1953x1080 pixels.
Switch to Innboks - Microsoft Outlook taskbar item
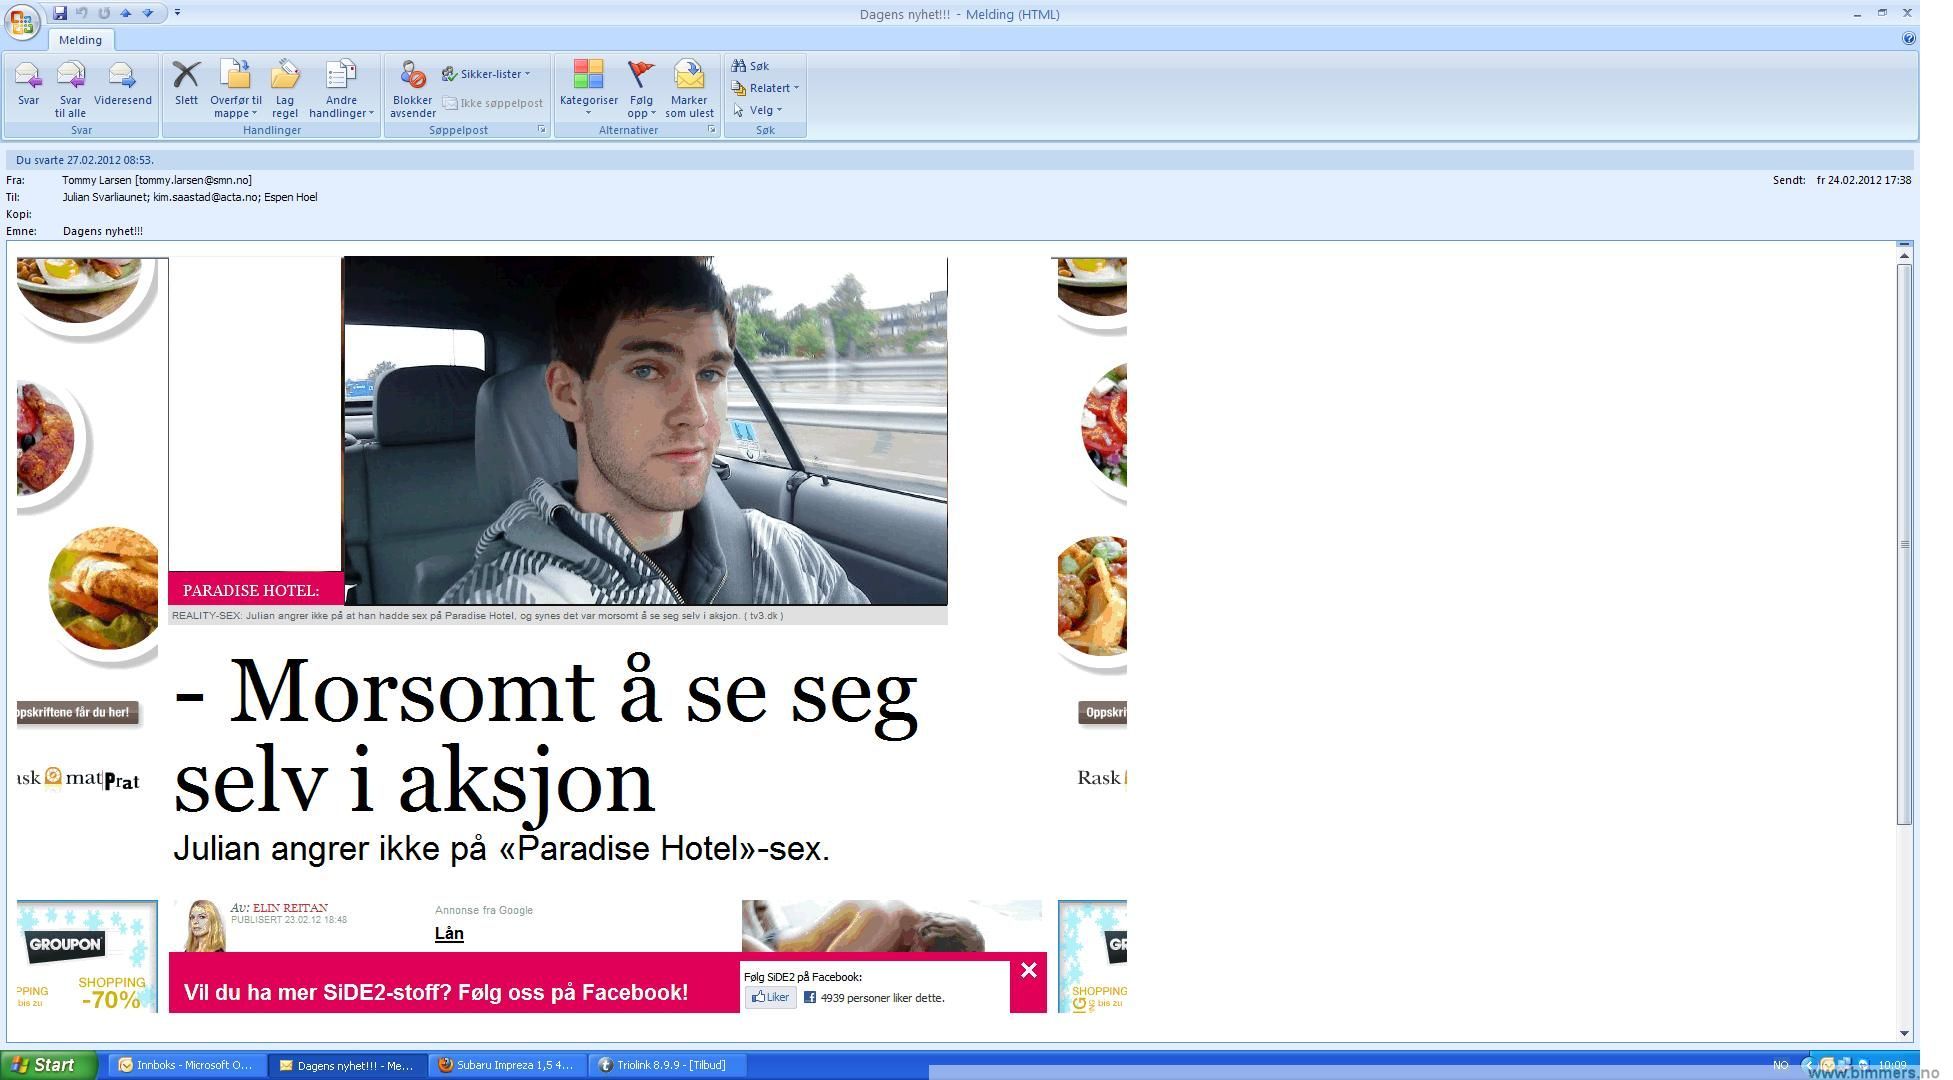pyautogui.click(x=187, y=1065)
